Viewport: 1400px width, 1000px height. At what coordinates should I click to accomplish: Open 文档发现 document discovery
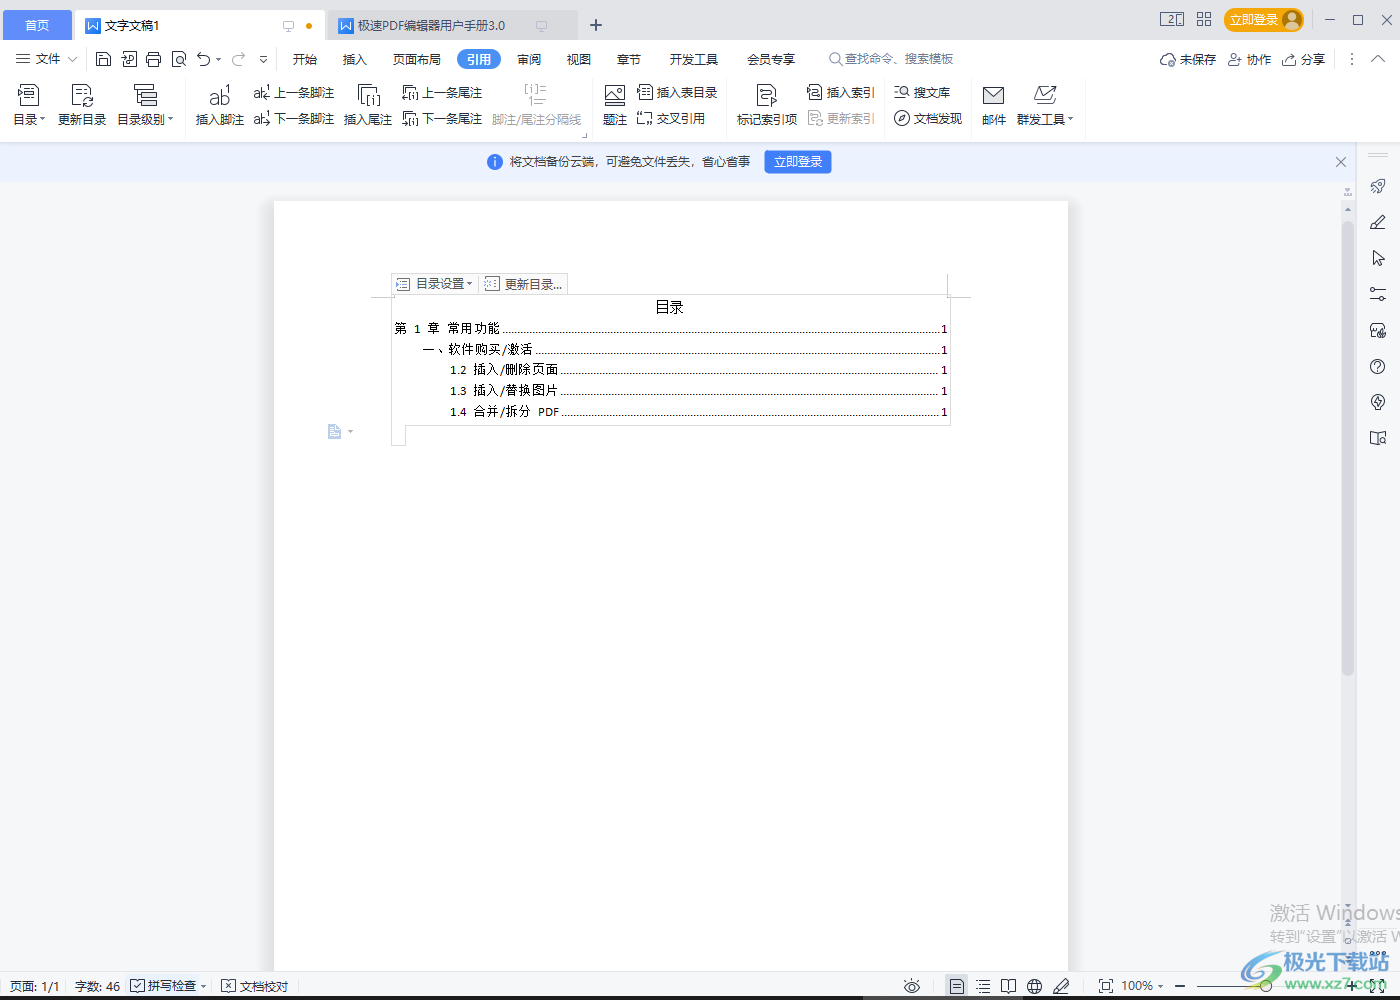tap(928, 119)
